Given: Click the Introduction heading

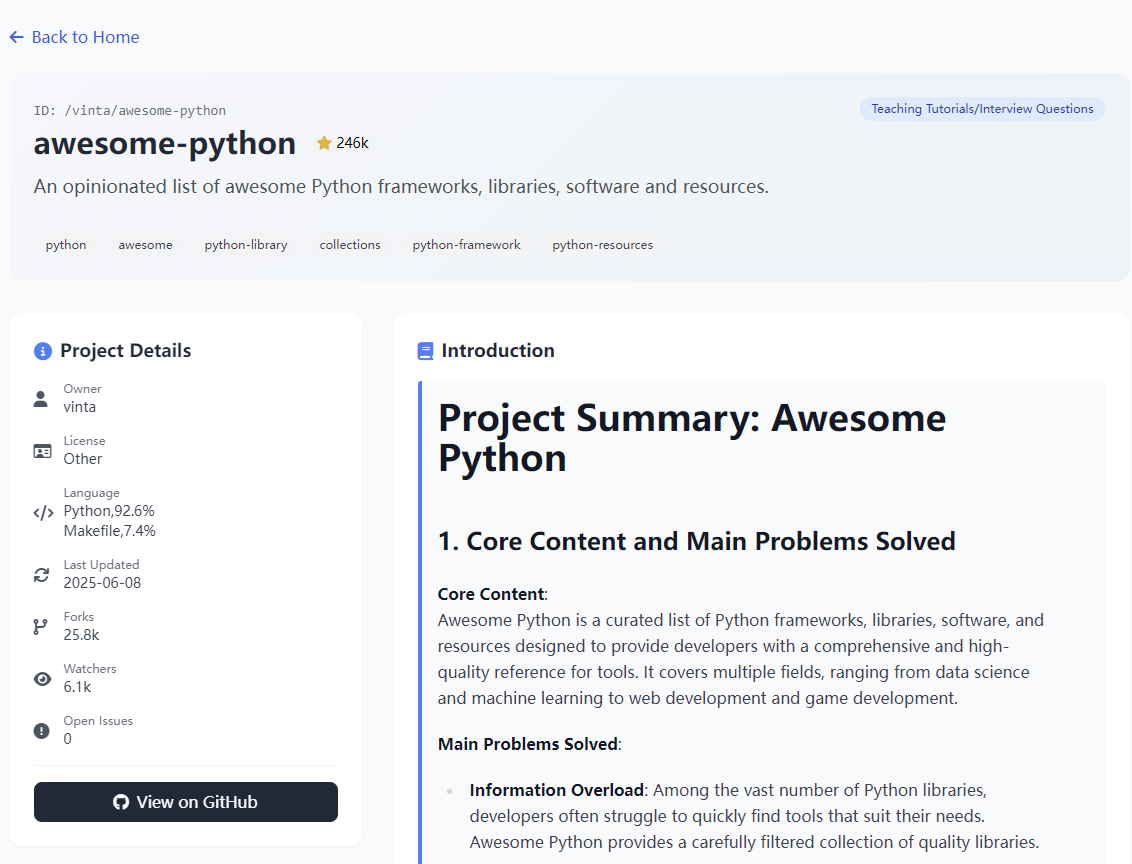Looking at the screenshot, I should click(498, 351).
